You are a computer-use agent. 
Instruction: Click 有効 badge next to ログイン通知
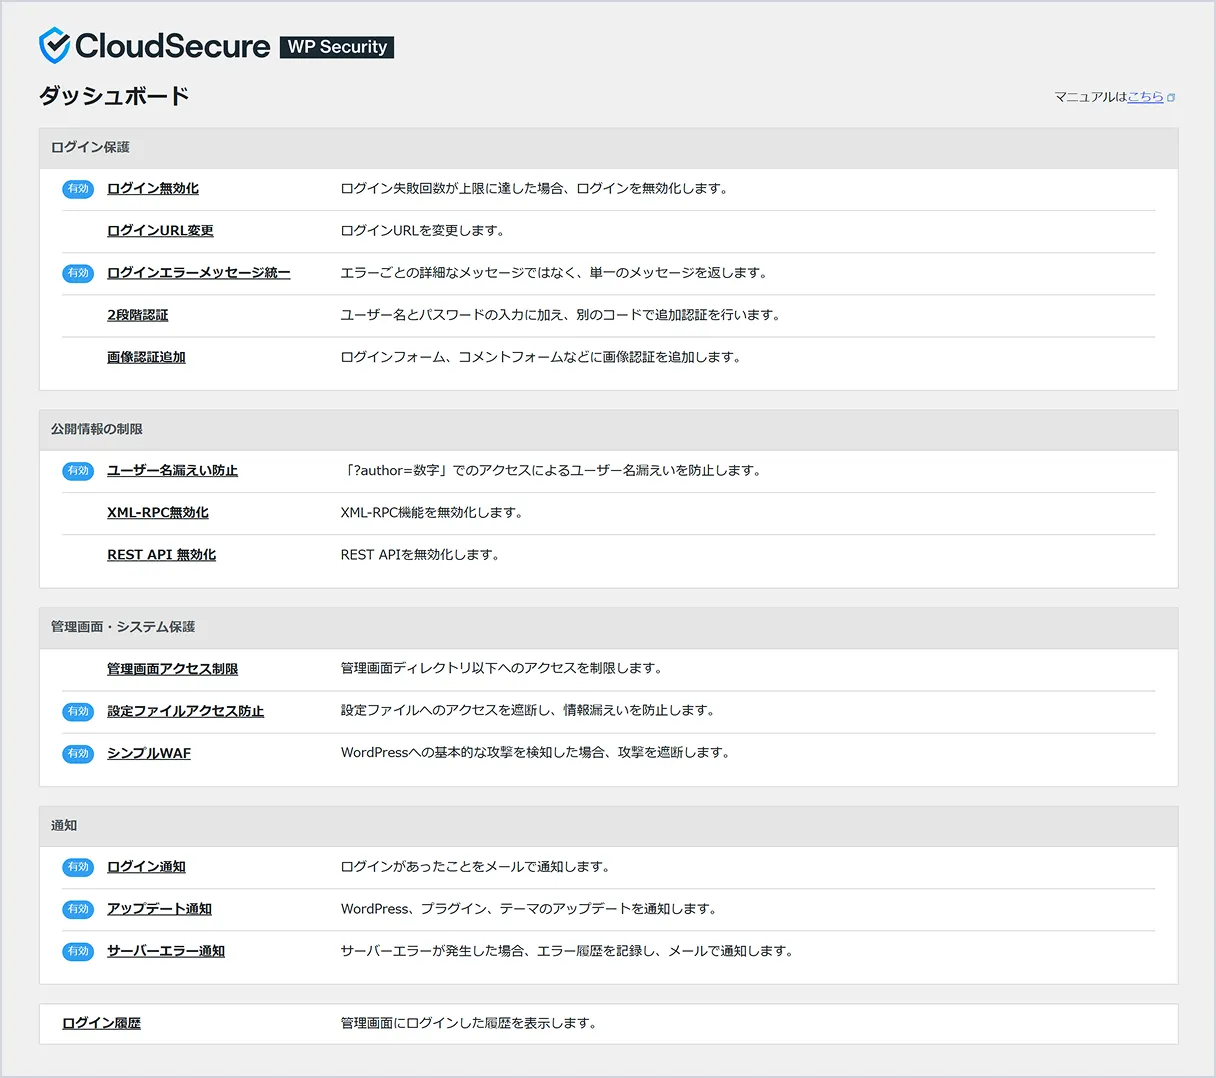click(78, 866)
